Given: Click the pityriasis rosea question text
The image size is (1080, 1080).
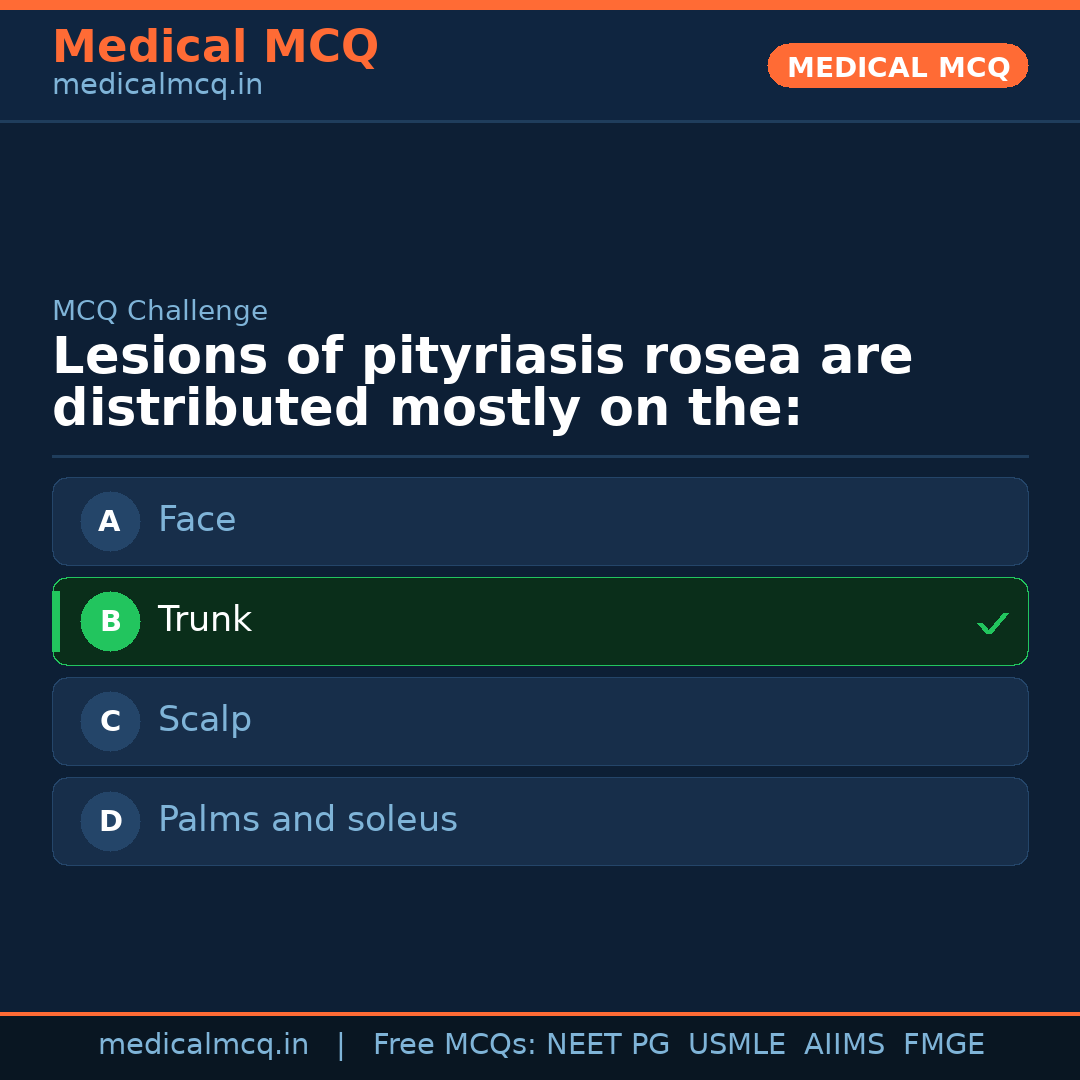Looking at the screenshot, I should (x=482, y=383).
